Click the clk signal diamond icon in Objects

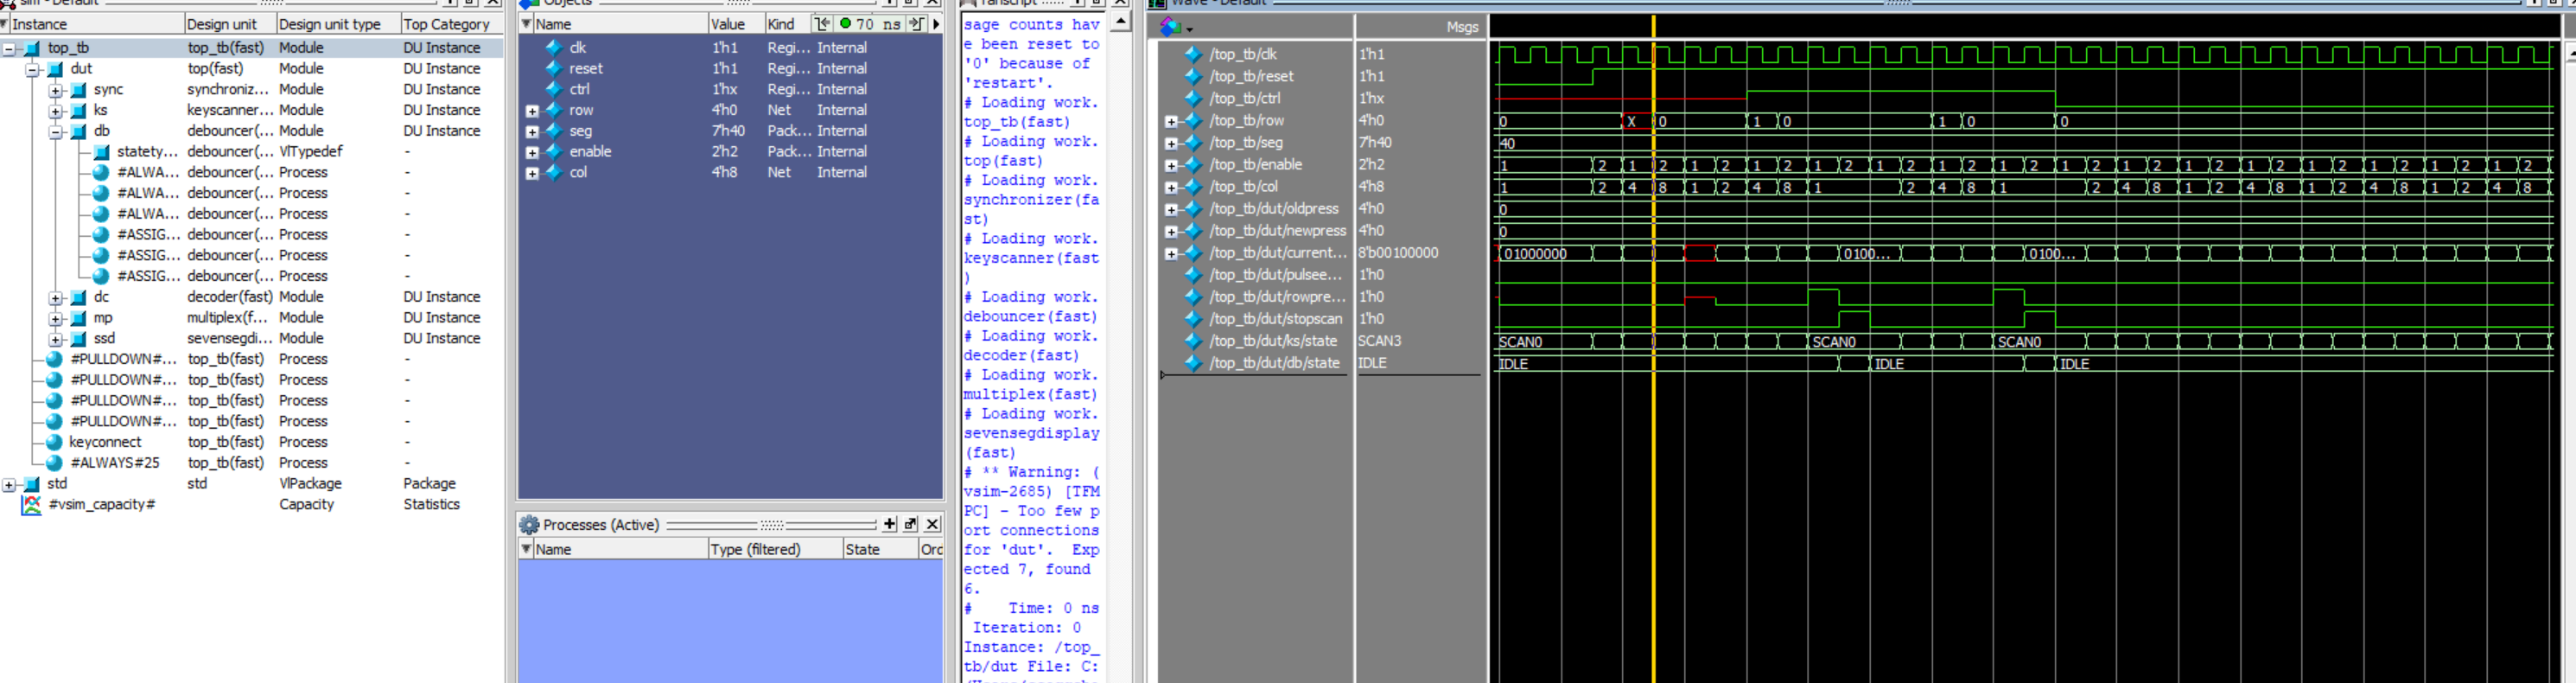click(553, 48)
